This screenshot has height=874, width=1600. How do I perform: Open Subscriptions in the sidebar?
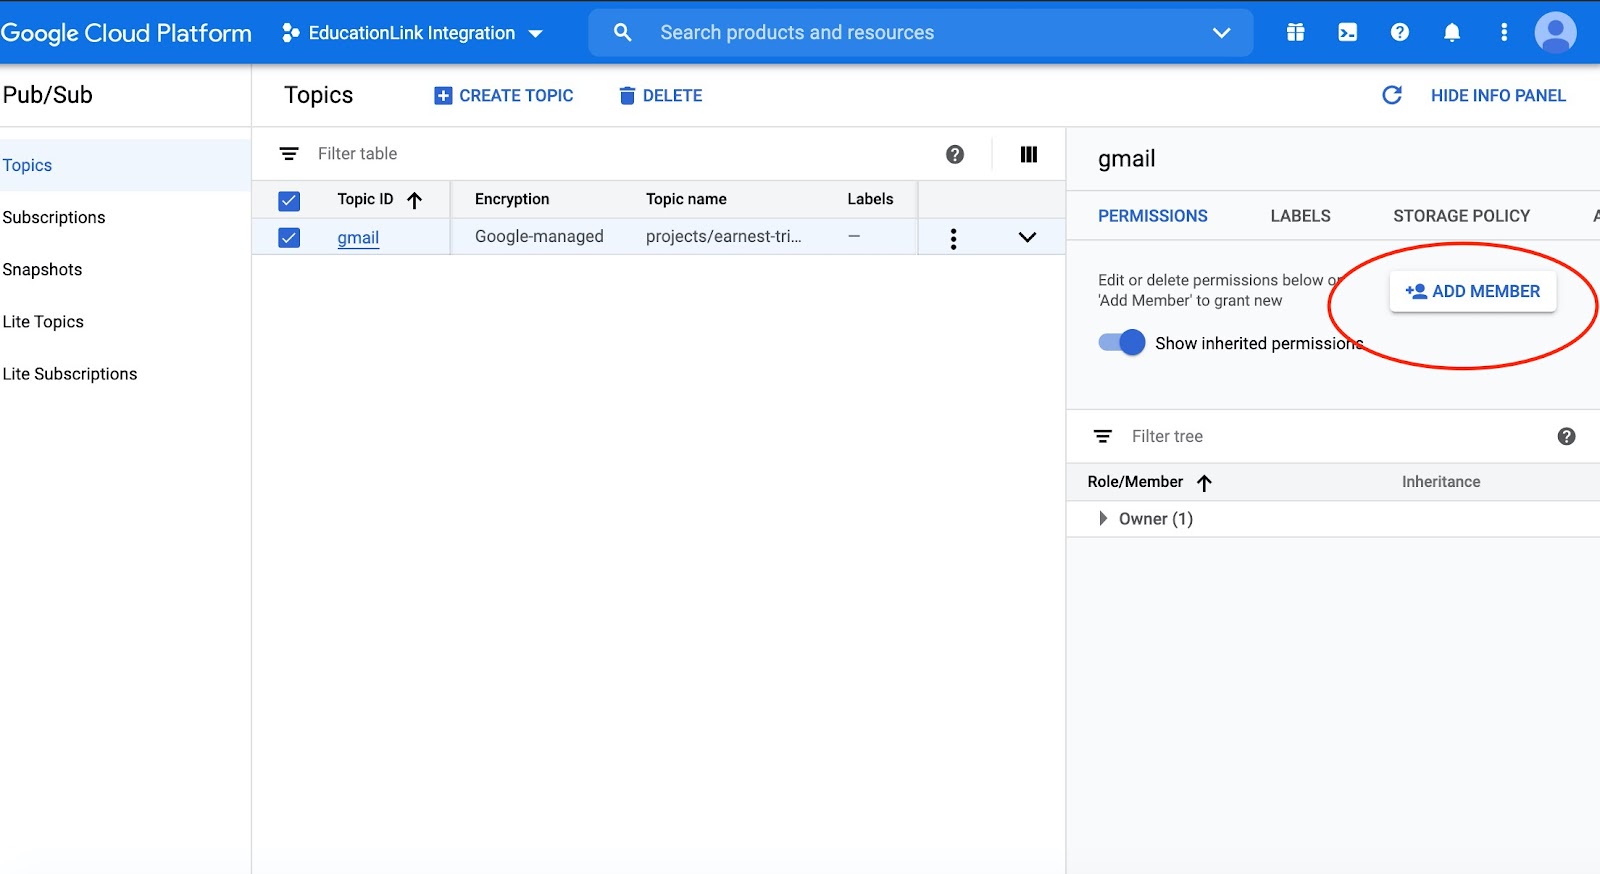coord(125,217)
